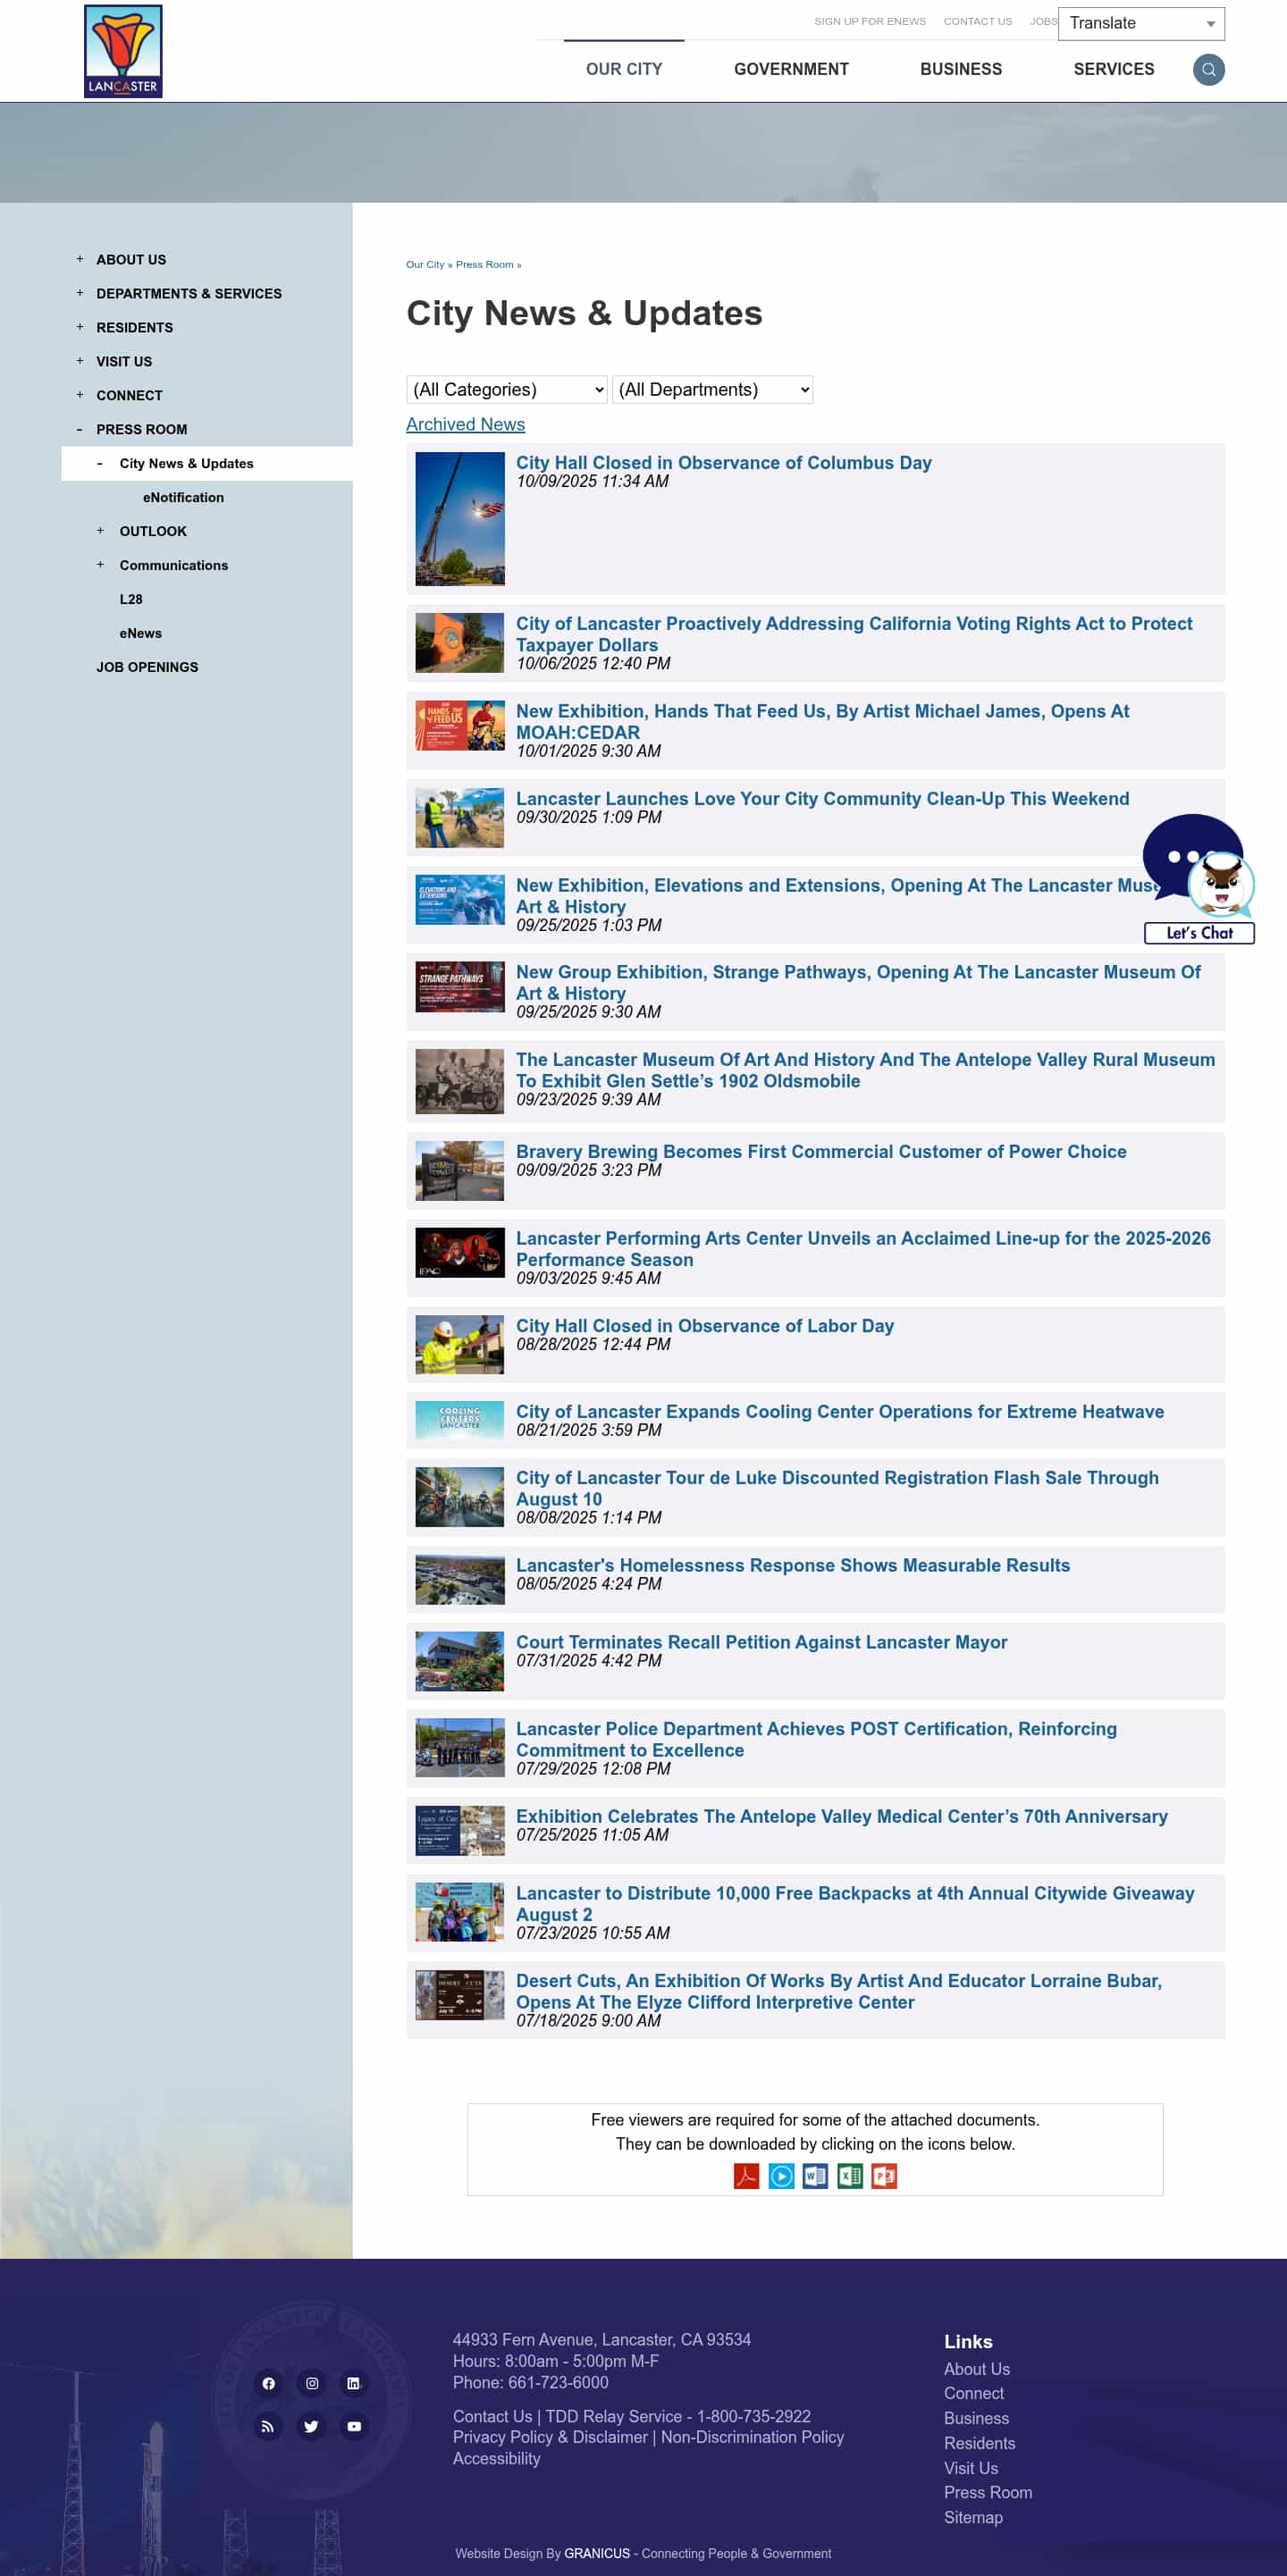Viewport: 1287px width, 2576px height.
Task: Open the BUSINESS main menu
Action: [x=961, y=69]
